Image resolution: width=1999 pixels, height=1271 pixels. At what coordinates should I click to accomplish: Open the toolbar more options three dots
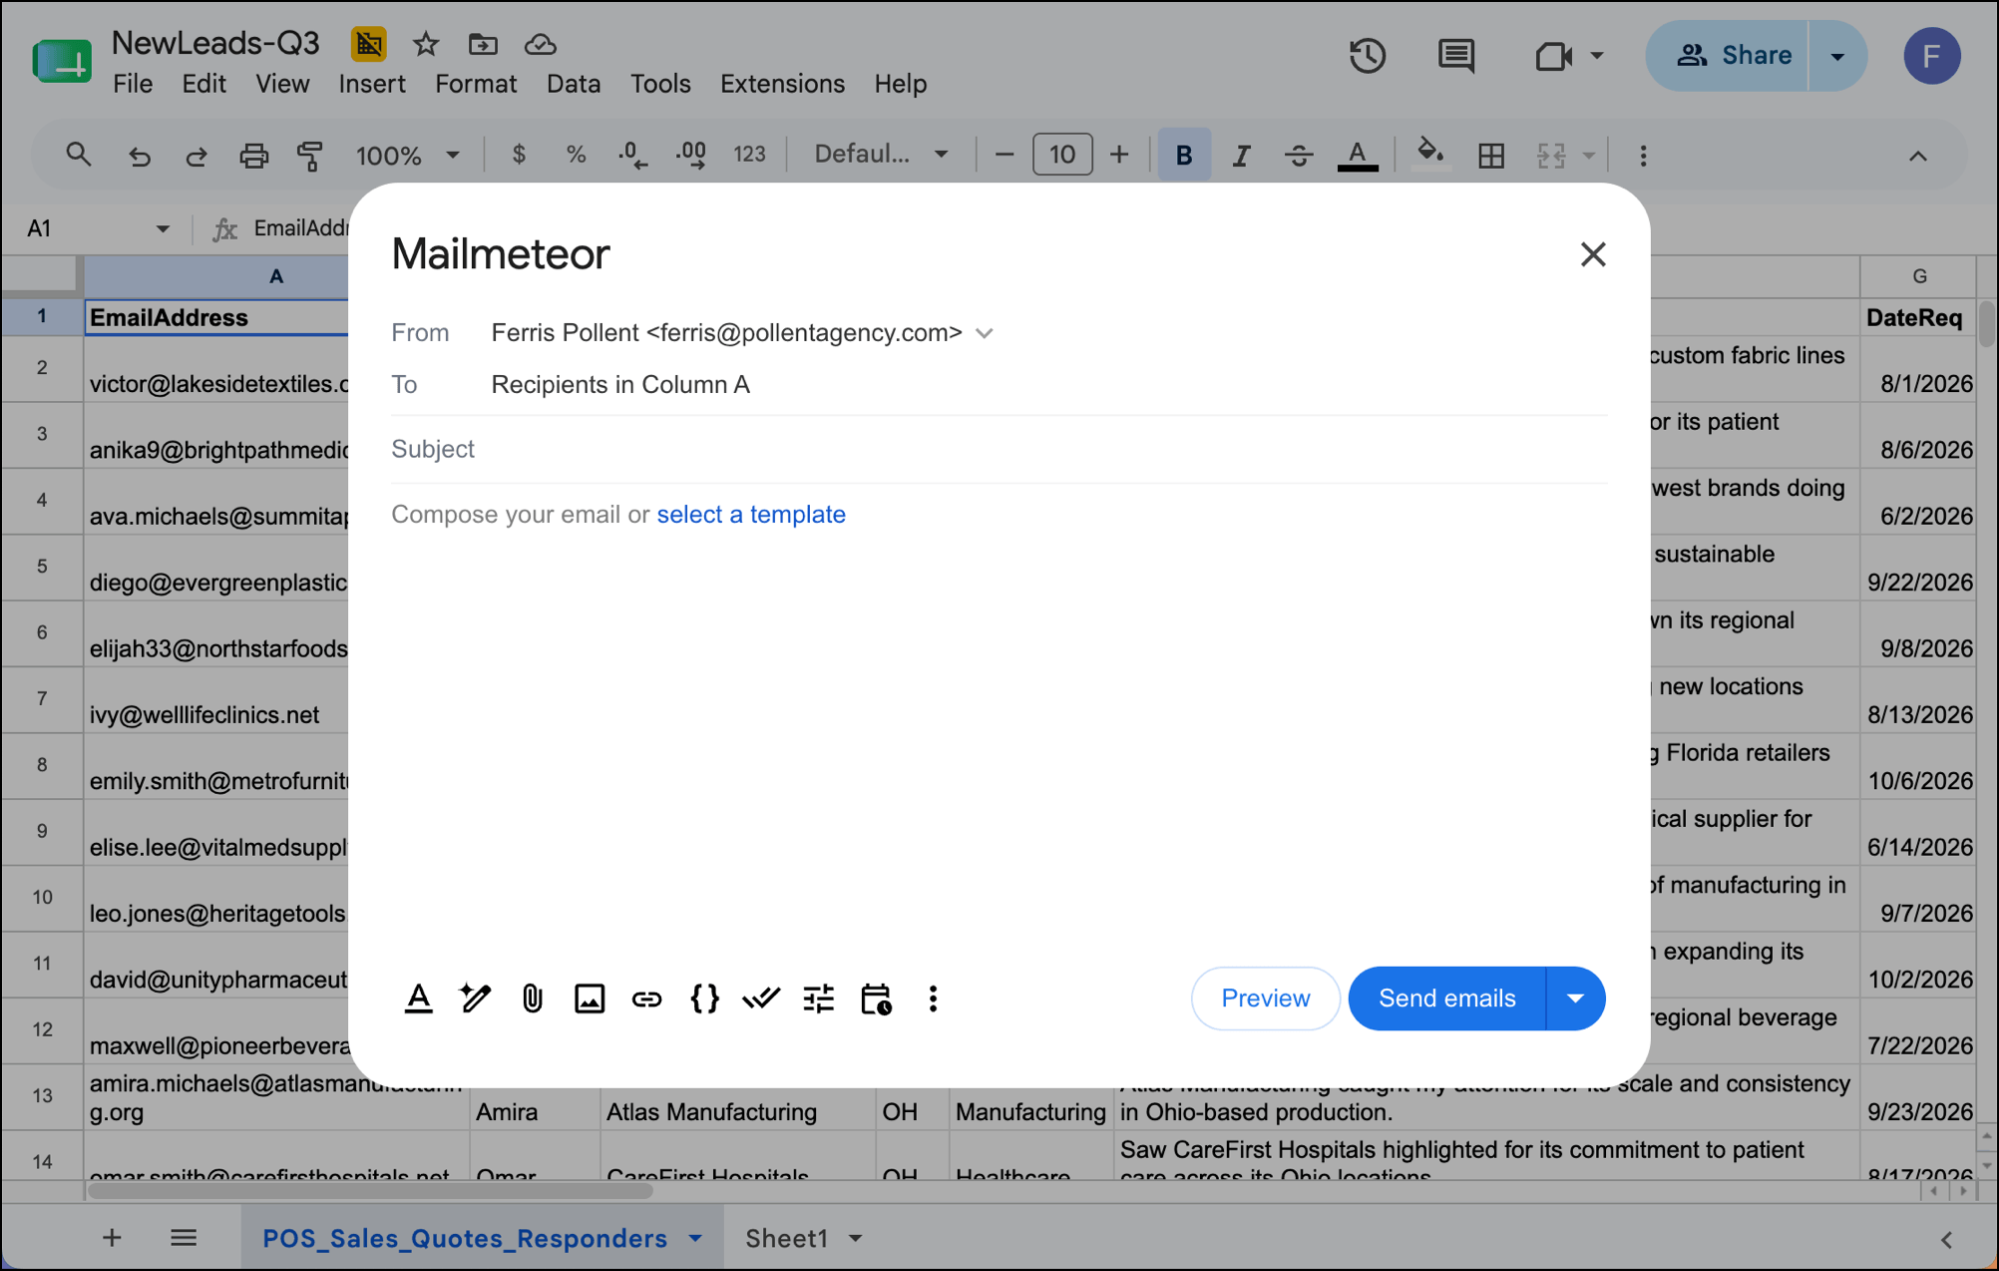[1643, 155]
